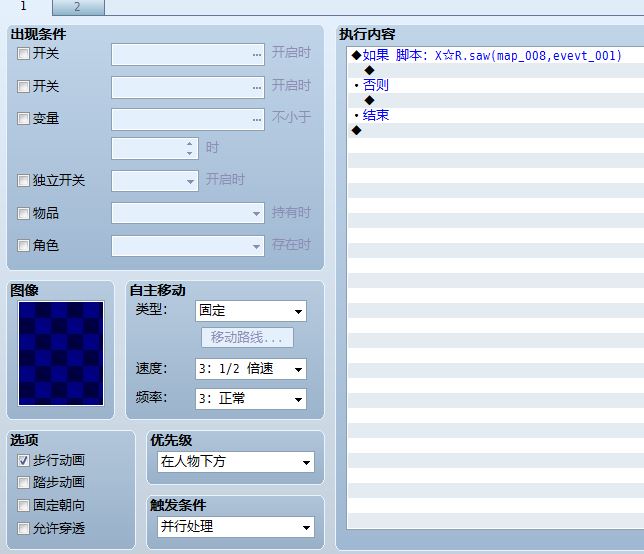Open the 优先级 priority dropdown

[236, 462]
